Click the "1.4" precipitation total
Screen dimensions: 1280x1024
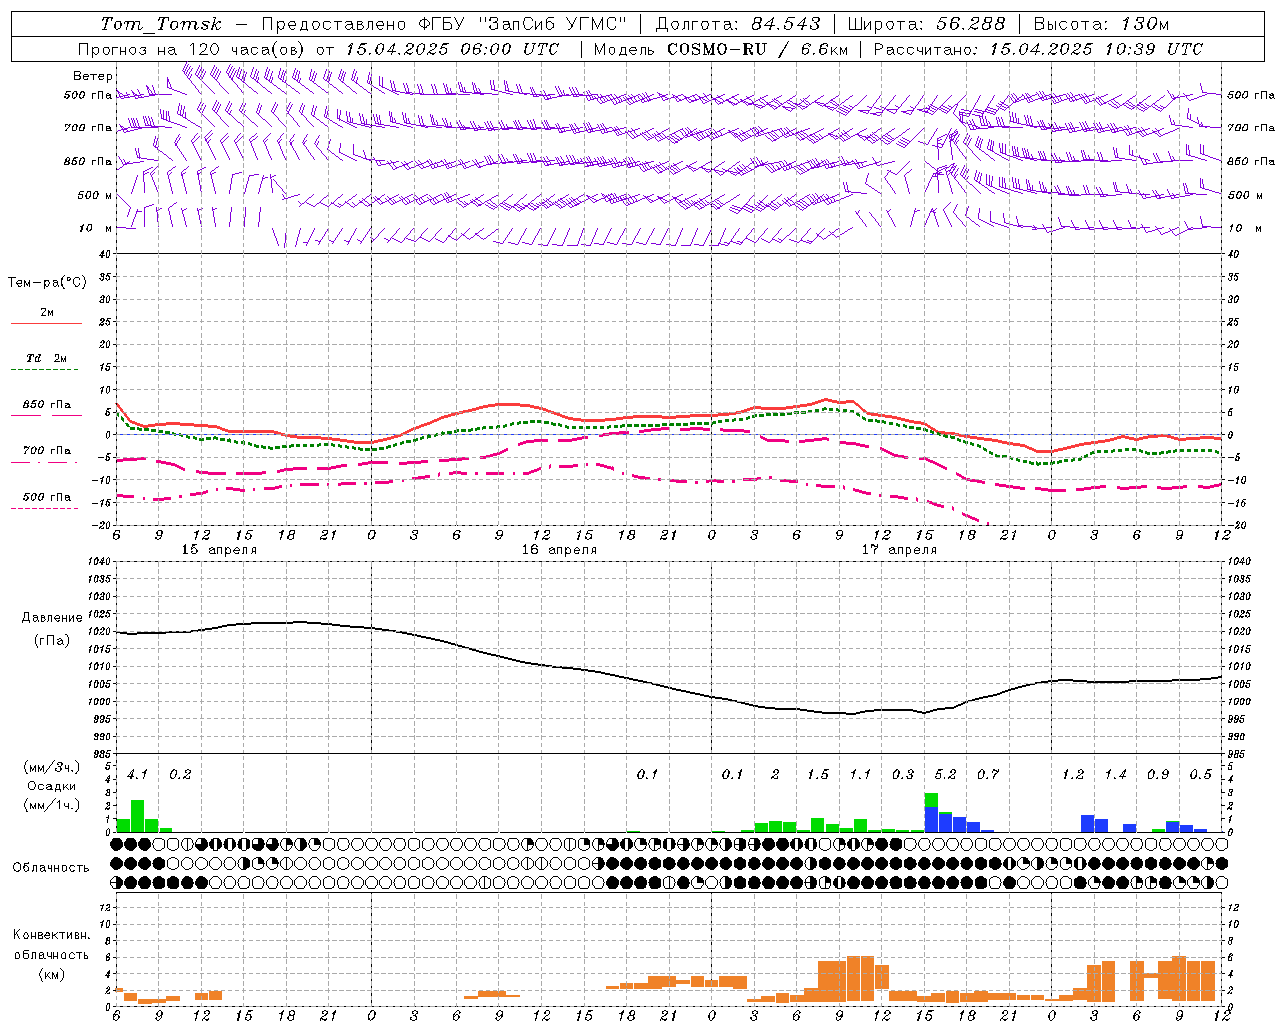[x=1115, y=774]
